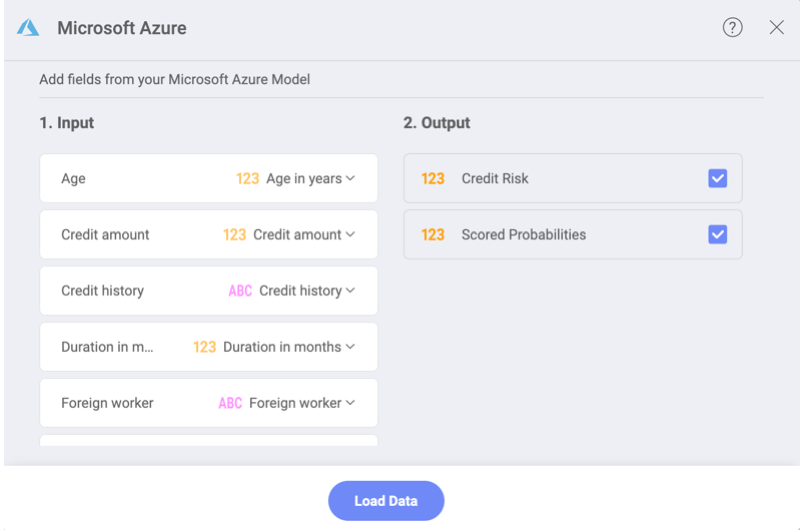Click the ABC type icon in Credit history row
Screen dimensions: 800x530
[240, 291]
